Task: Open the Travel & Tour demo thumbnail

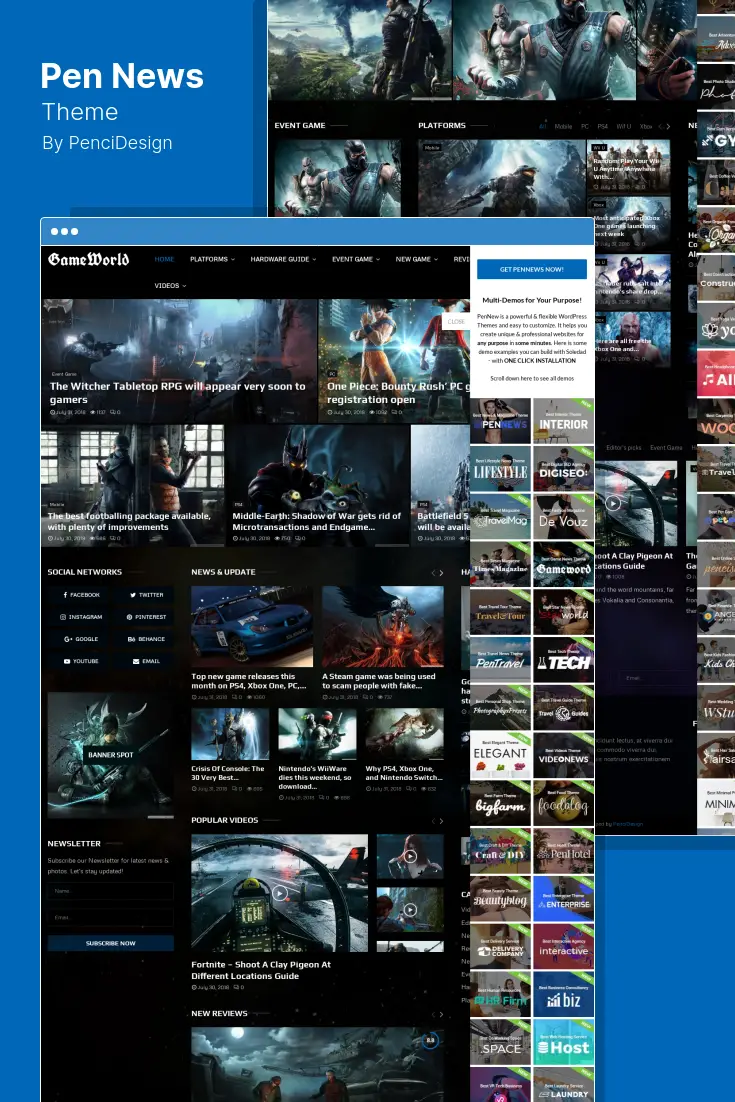Action: [500, 612]
